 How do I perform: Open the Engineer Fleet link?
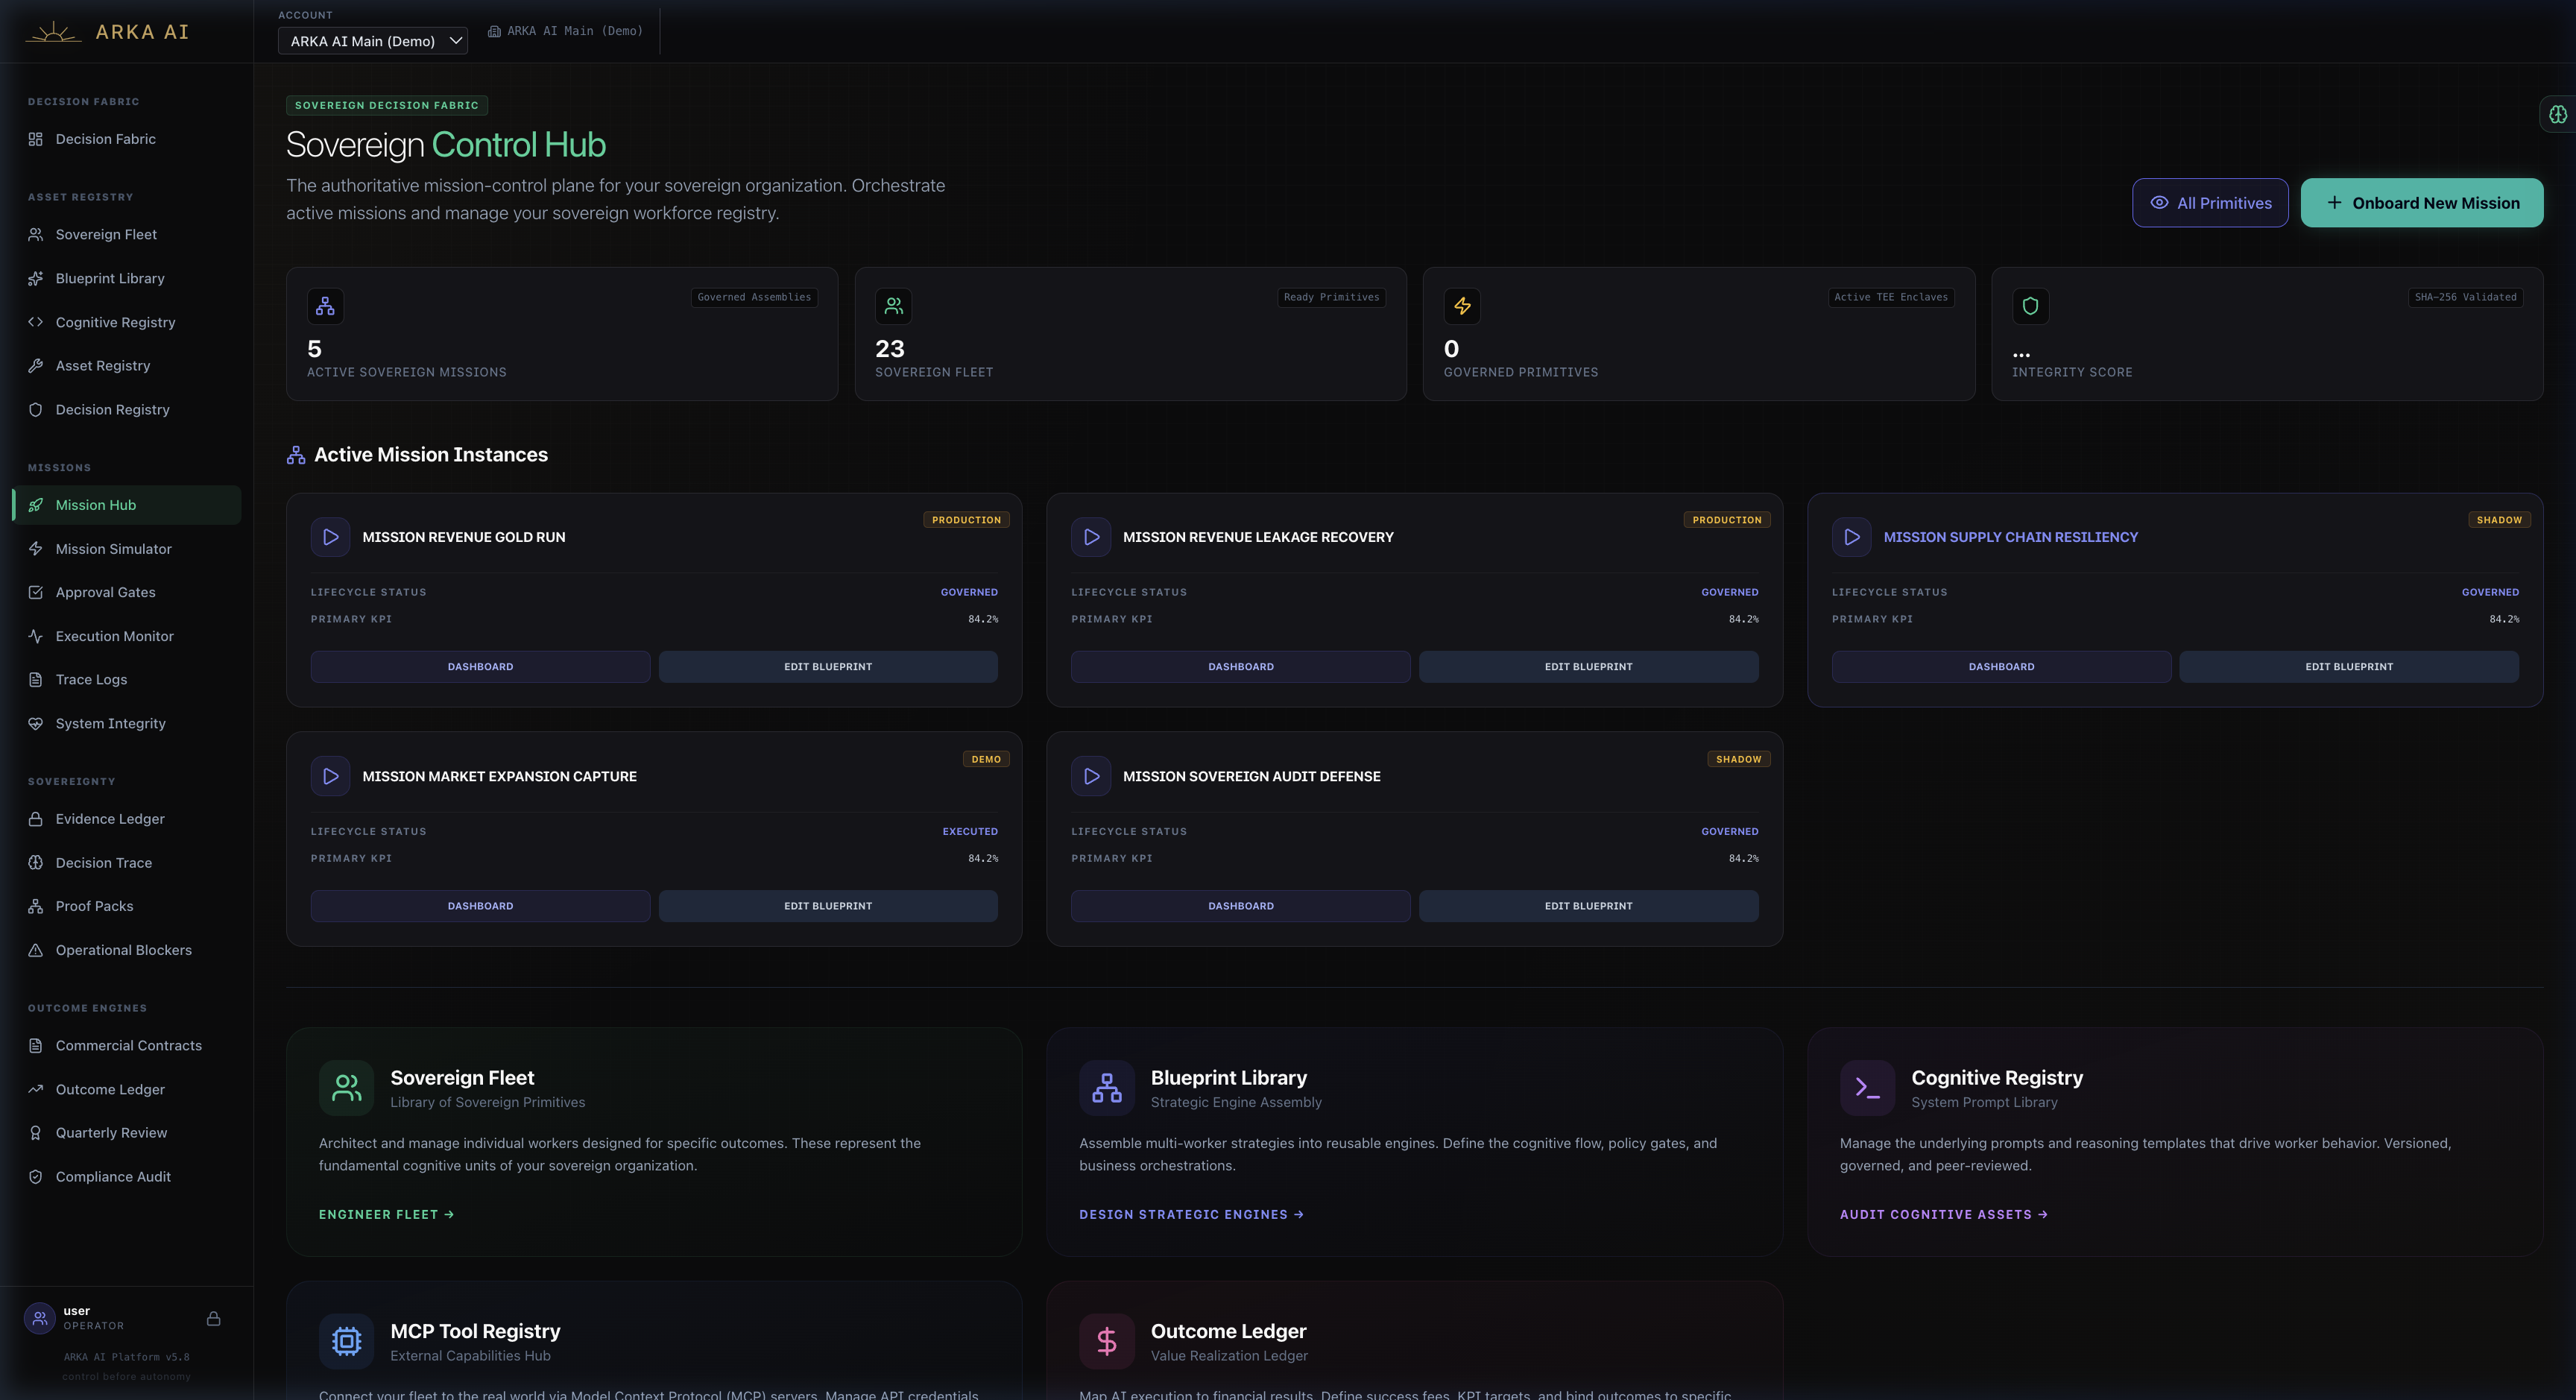tap(386, 1214)
